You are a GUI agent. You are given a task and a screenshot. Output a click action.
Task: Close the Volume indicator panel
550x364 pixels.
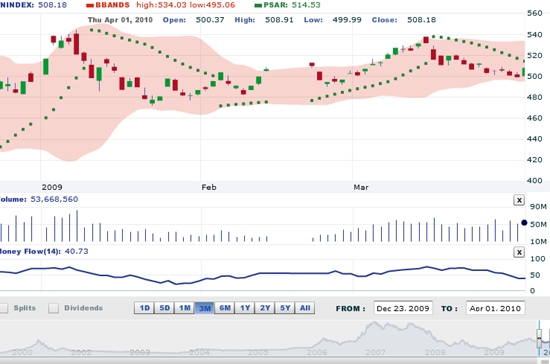click(519, 200)
